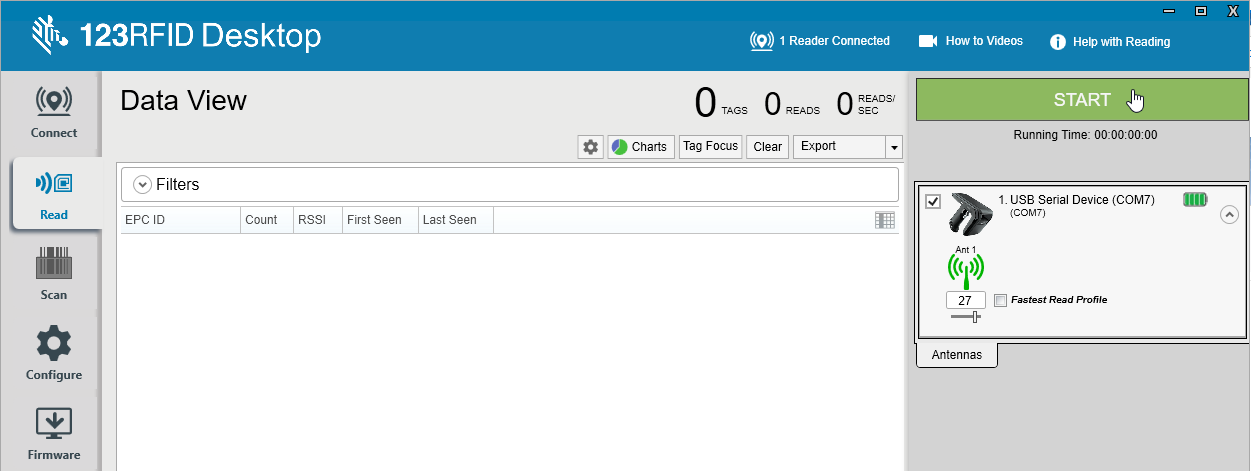Click the reader battery status icon

1195,200
